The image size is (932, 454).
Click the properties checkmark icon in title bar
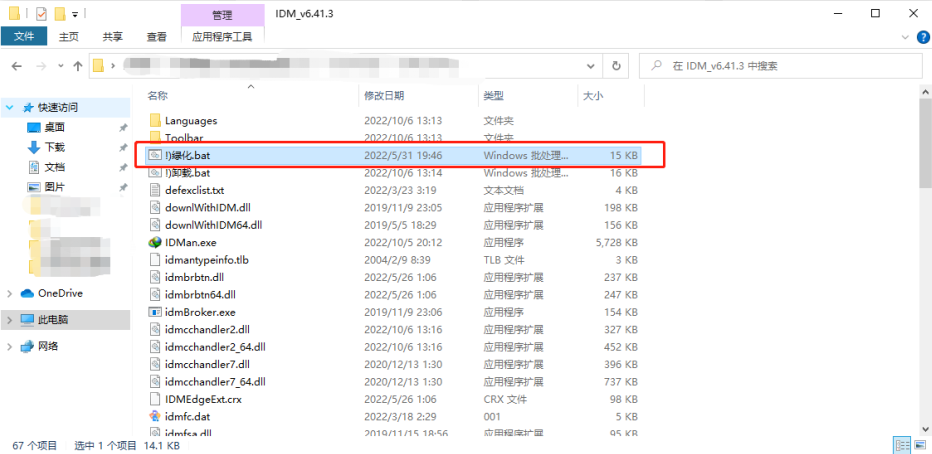42,14
